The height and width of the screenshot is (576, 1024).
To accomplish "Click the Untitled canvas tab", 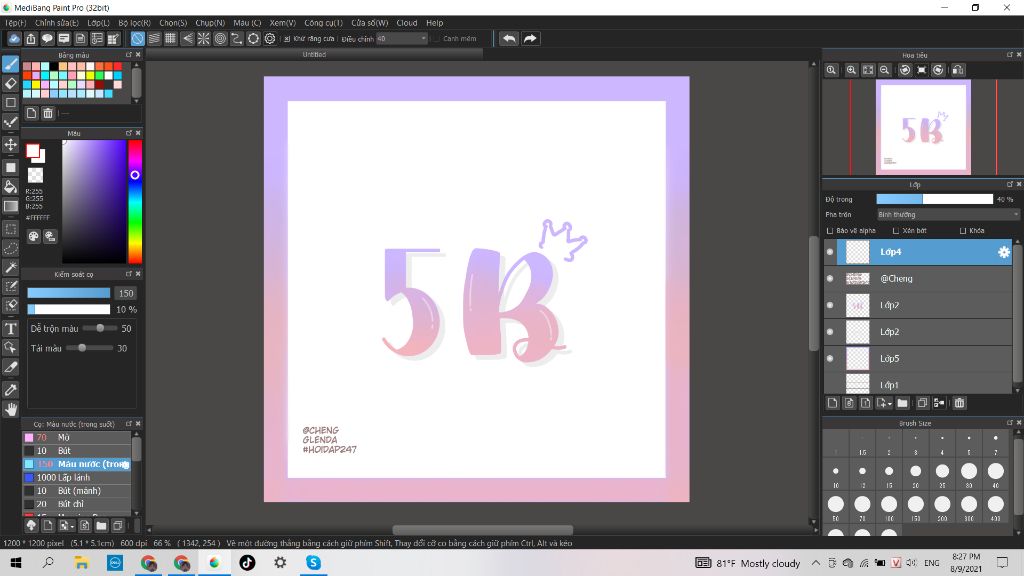I will (x=314, y=55).
